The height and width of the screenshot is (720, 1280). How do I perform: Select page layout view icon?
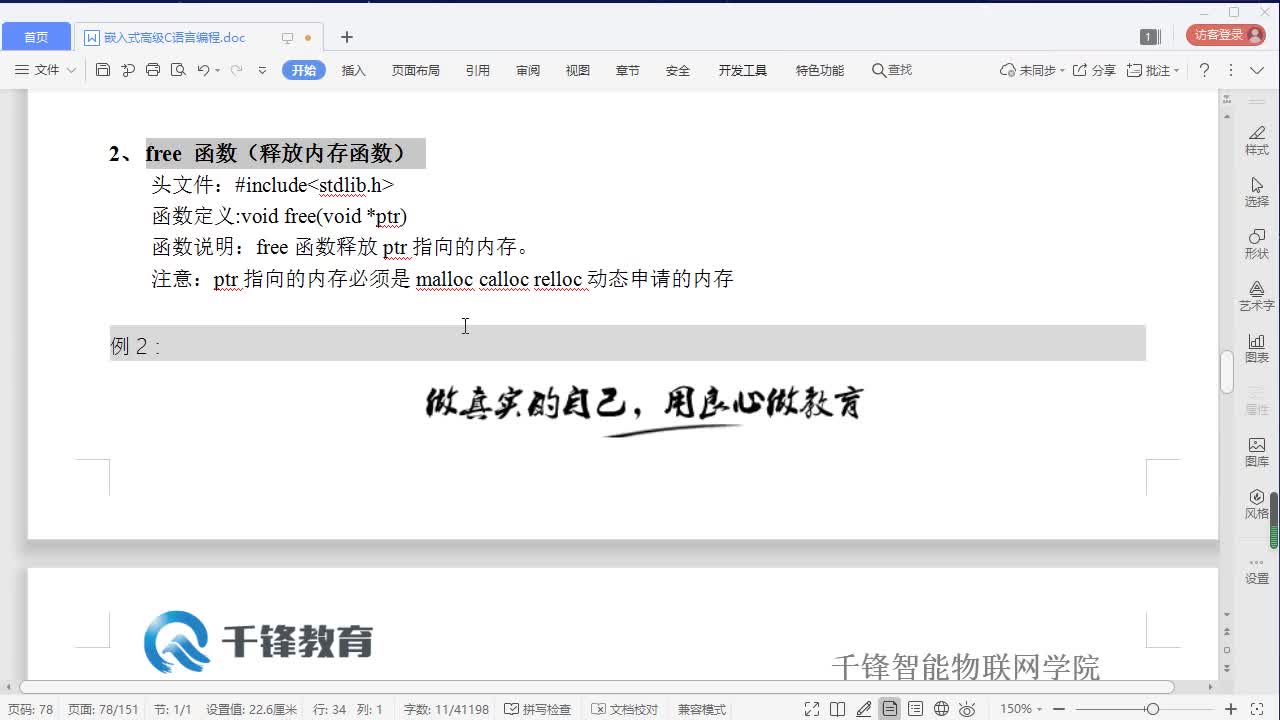(x=890, y=709)
